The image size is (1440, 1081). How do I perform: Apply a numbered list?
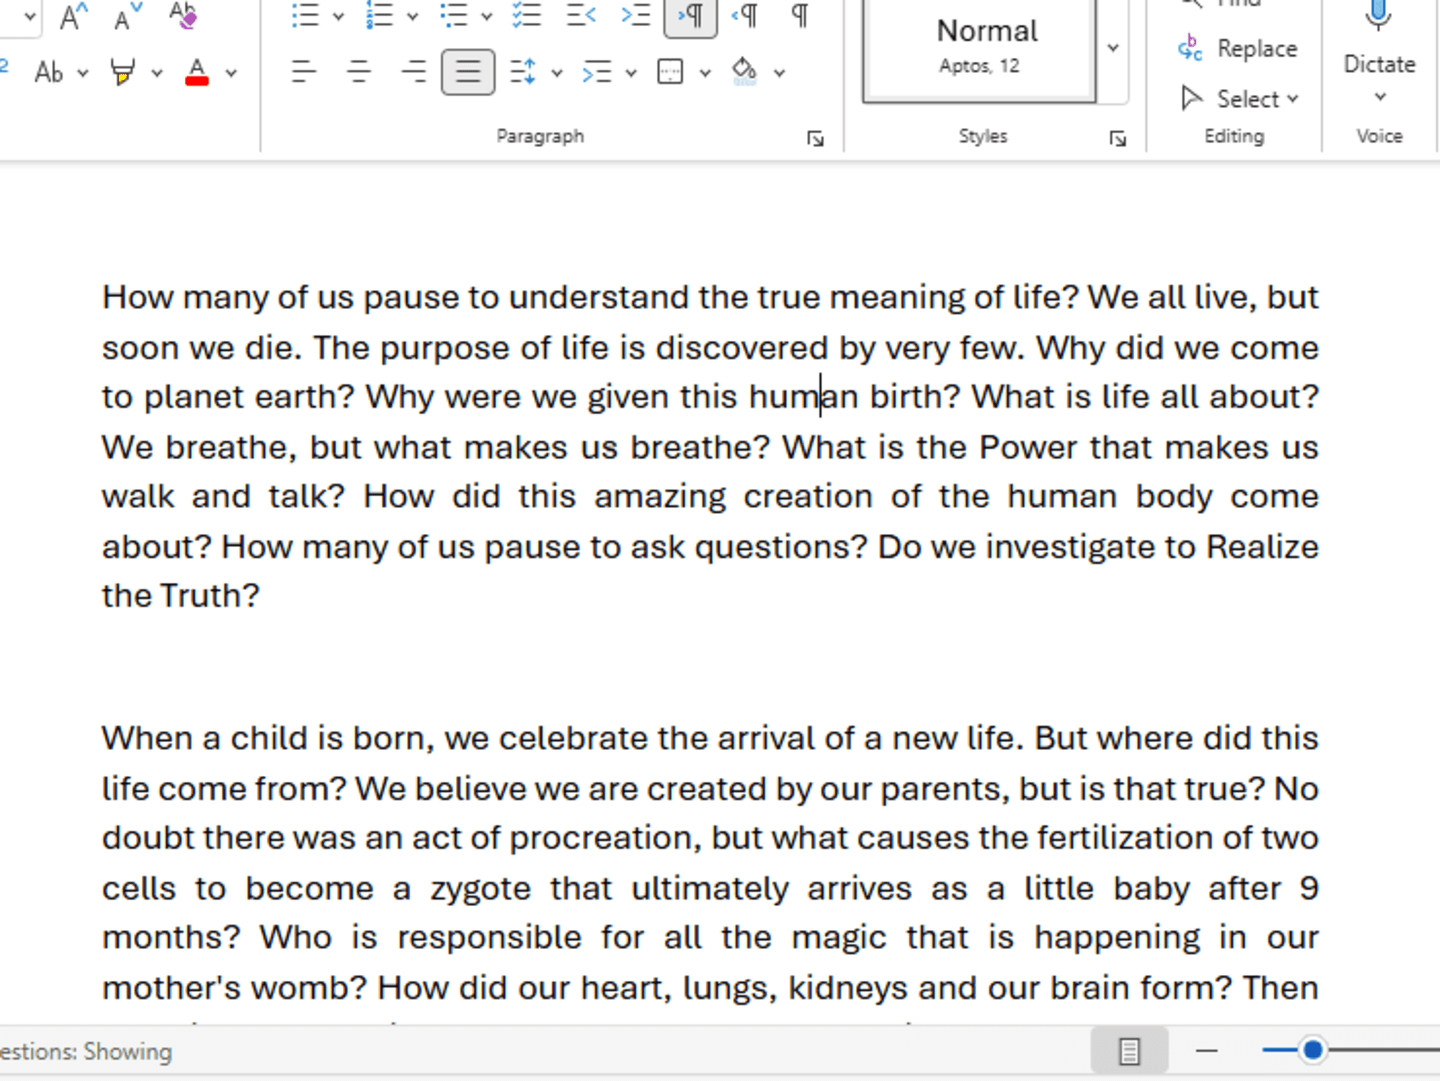tap(380, 16)
